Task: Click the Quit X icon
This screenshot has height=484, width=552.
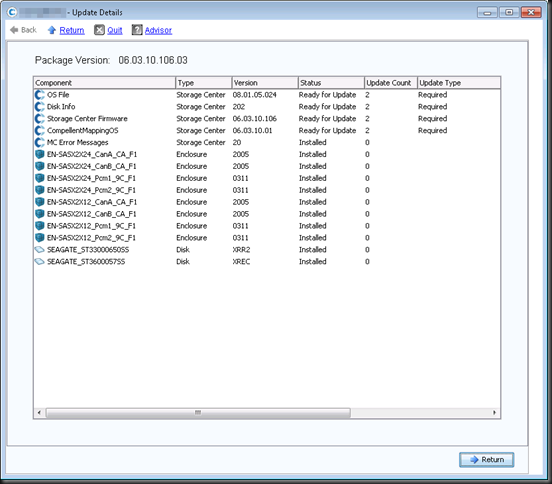Action: pyautogui.click(x=99, y=30)
